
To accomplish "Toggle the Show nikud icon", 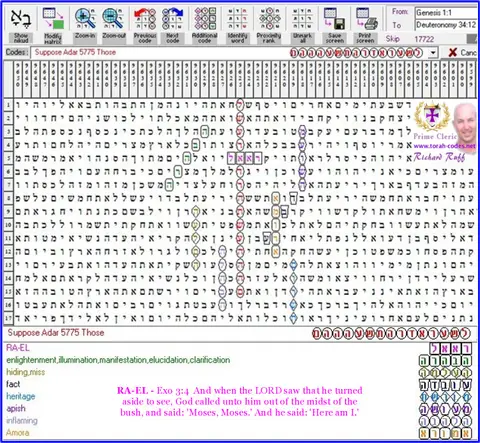I will pos(21,25).
